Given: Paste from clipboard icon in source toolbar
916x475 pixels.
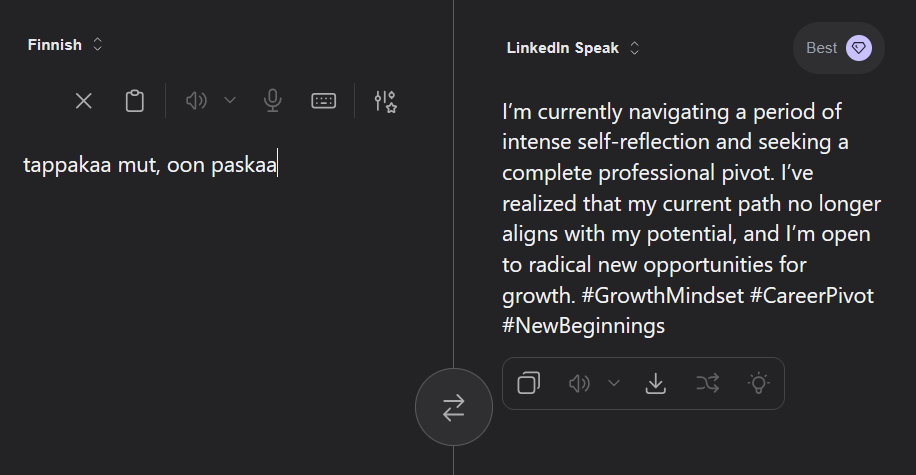Looking at the screenshot, I should click(134, 101).
